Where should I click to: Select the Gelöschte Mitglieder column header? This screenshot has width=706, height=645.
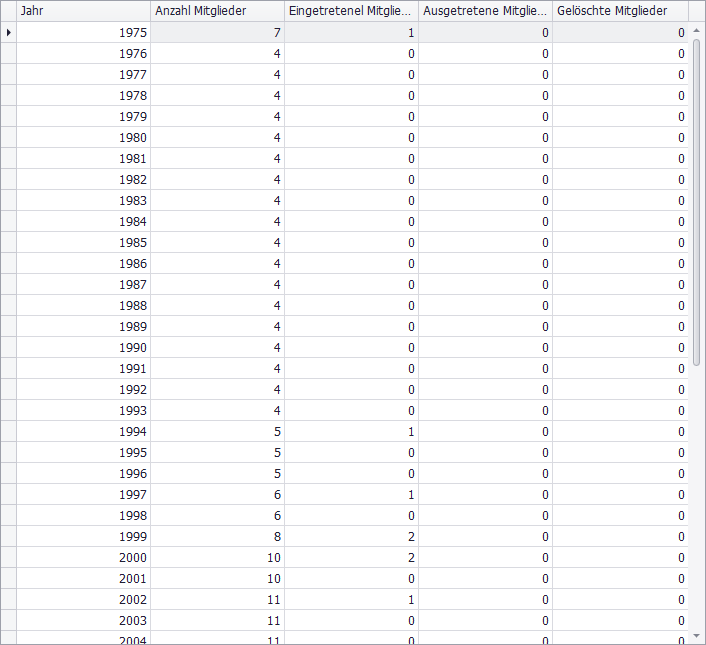click(619, 11)
